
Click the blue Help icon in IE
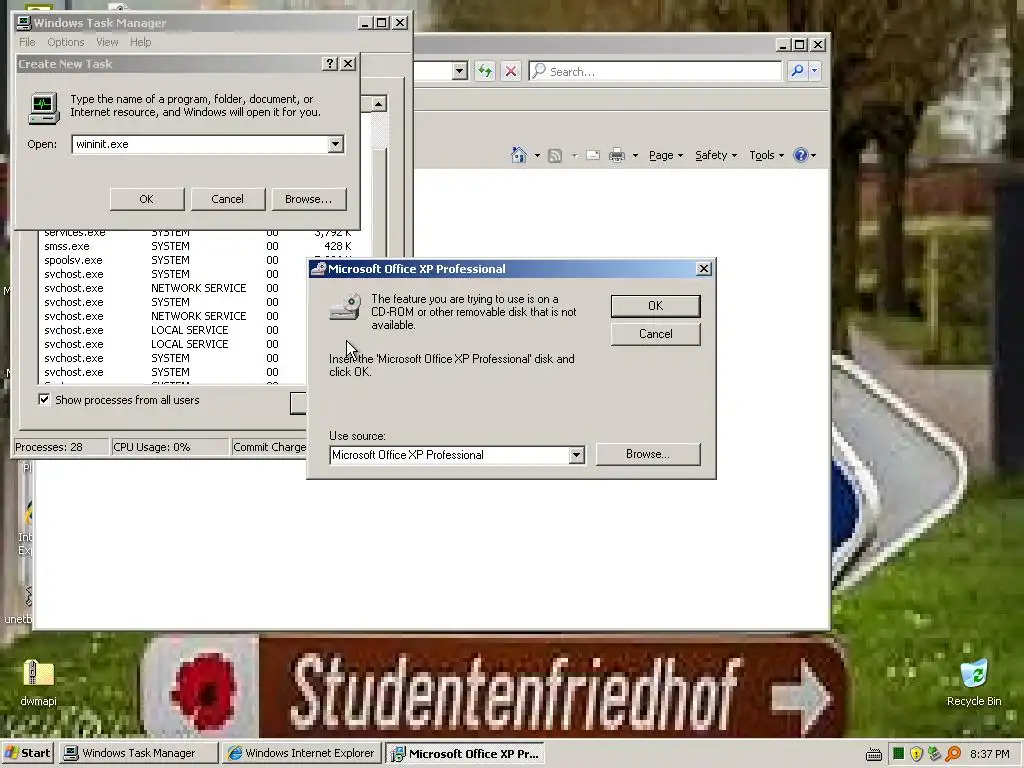click(801, 155)
